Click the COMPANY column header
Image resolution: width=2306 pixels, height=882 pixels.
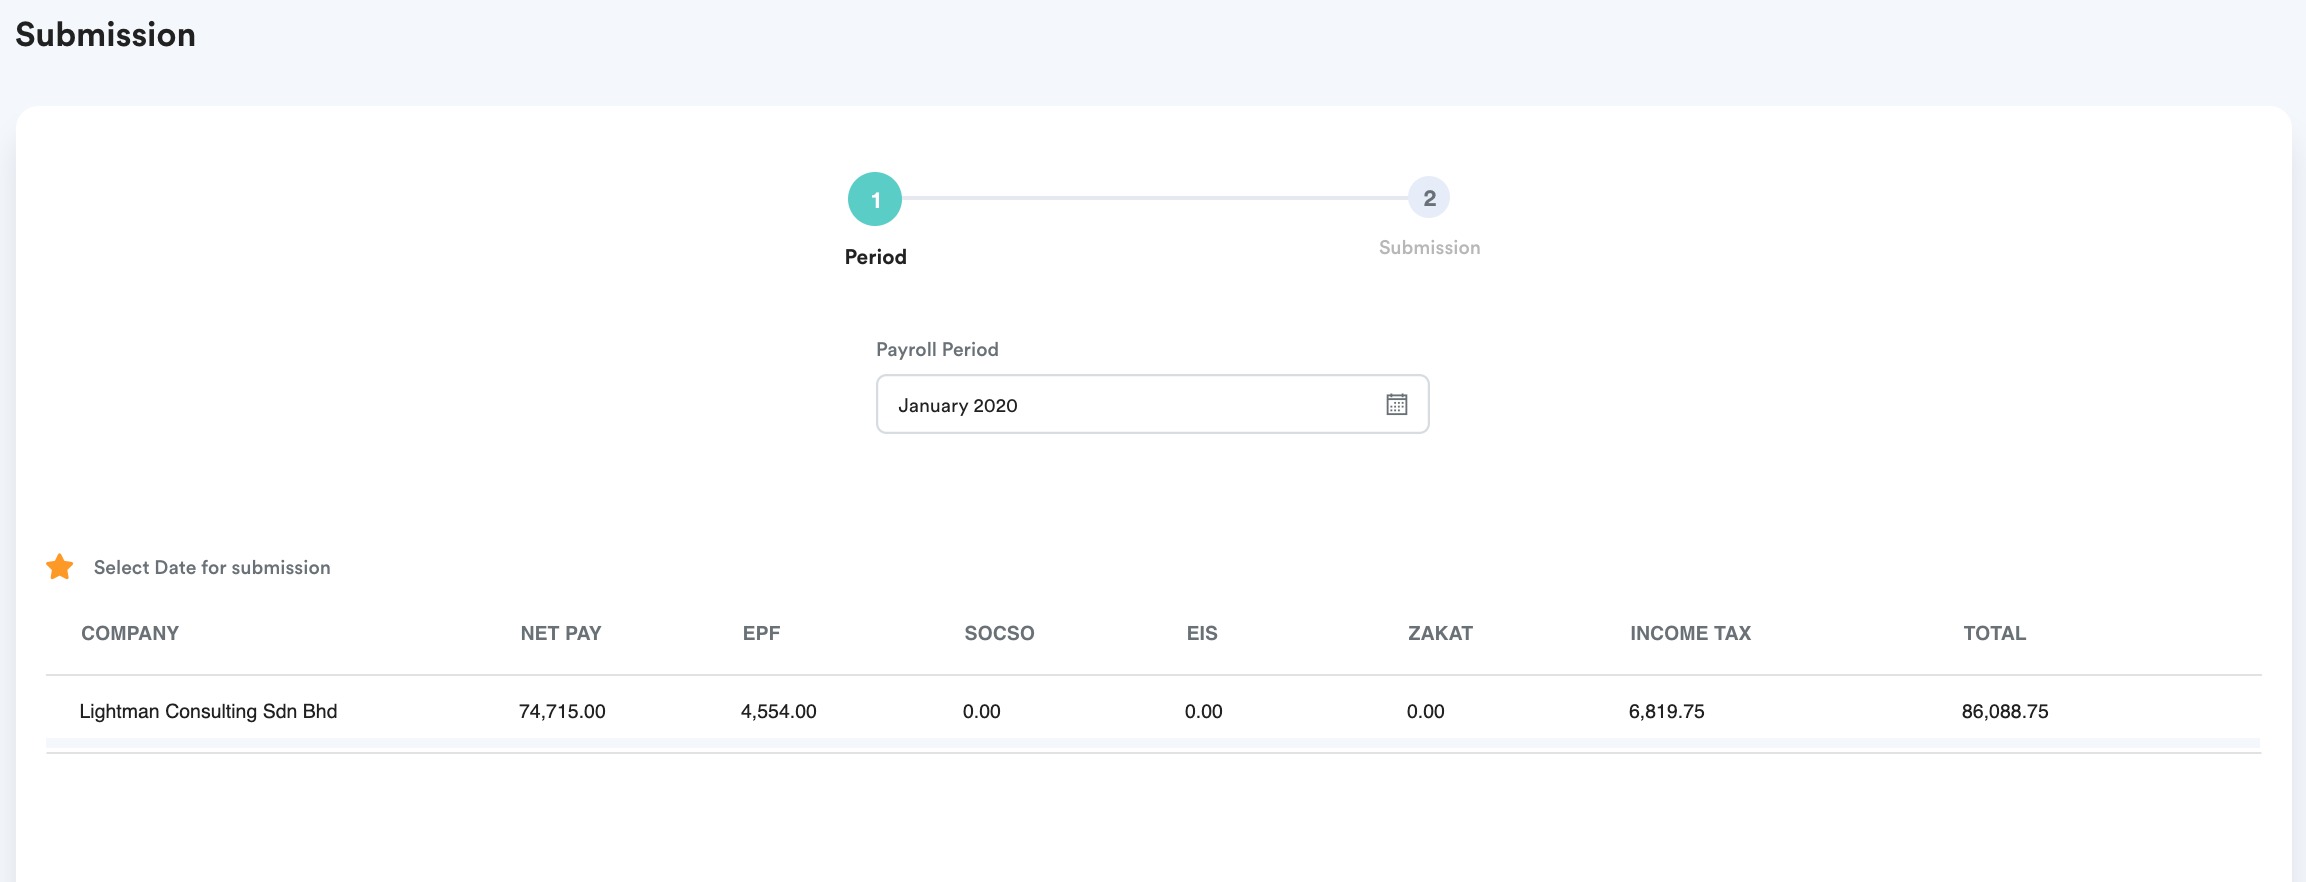tap(130, 633)
